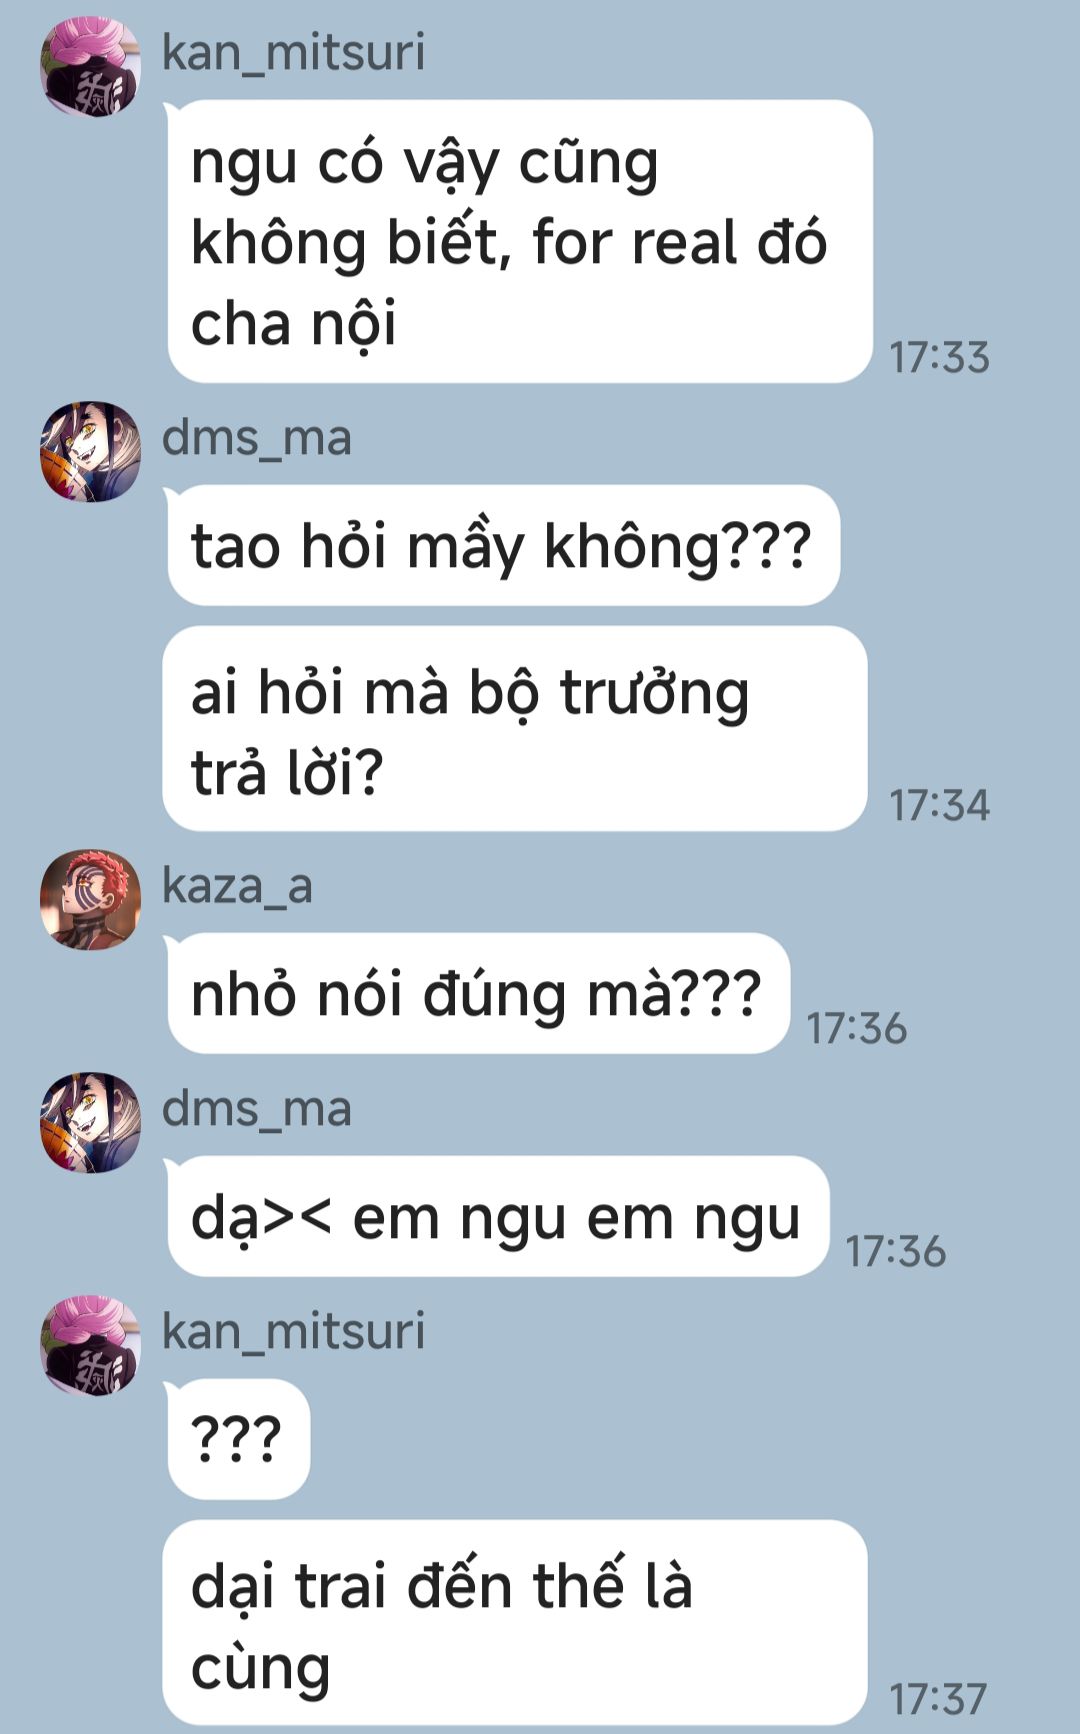Select the message "dại trai đến thế là cùng"
The image size is (1080, 1734).
click(x=515, y=1624)
